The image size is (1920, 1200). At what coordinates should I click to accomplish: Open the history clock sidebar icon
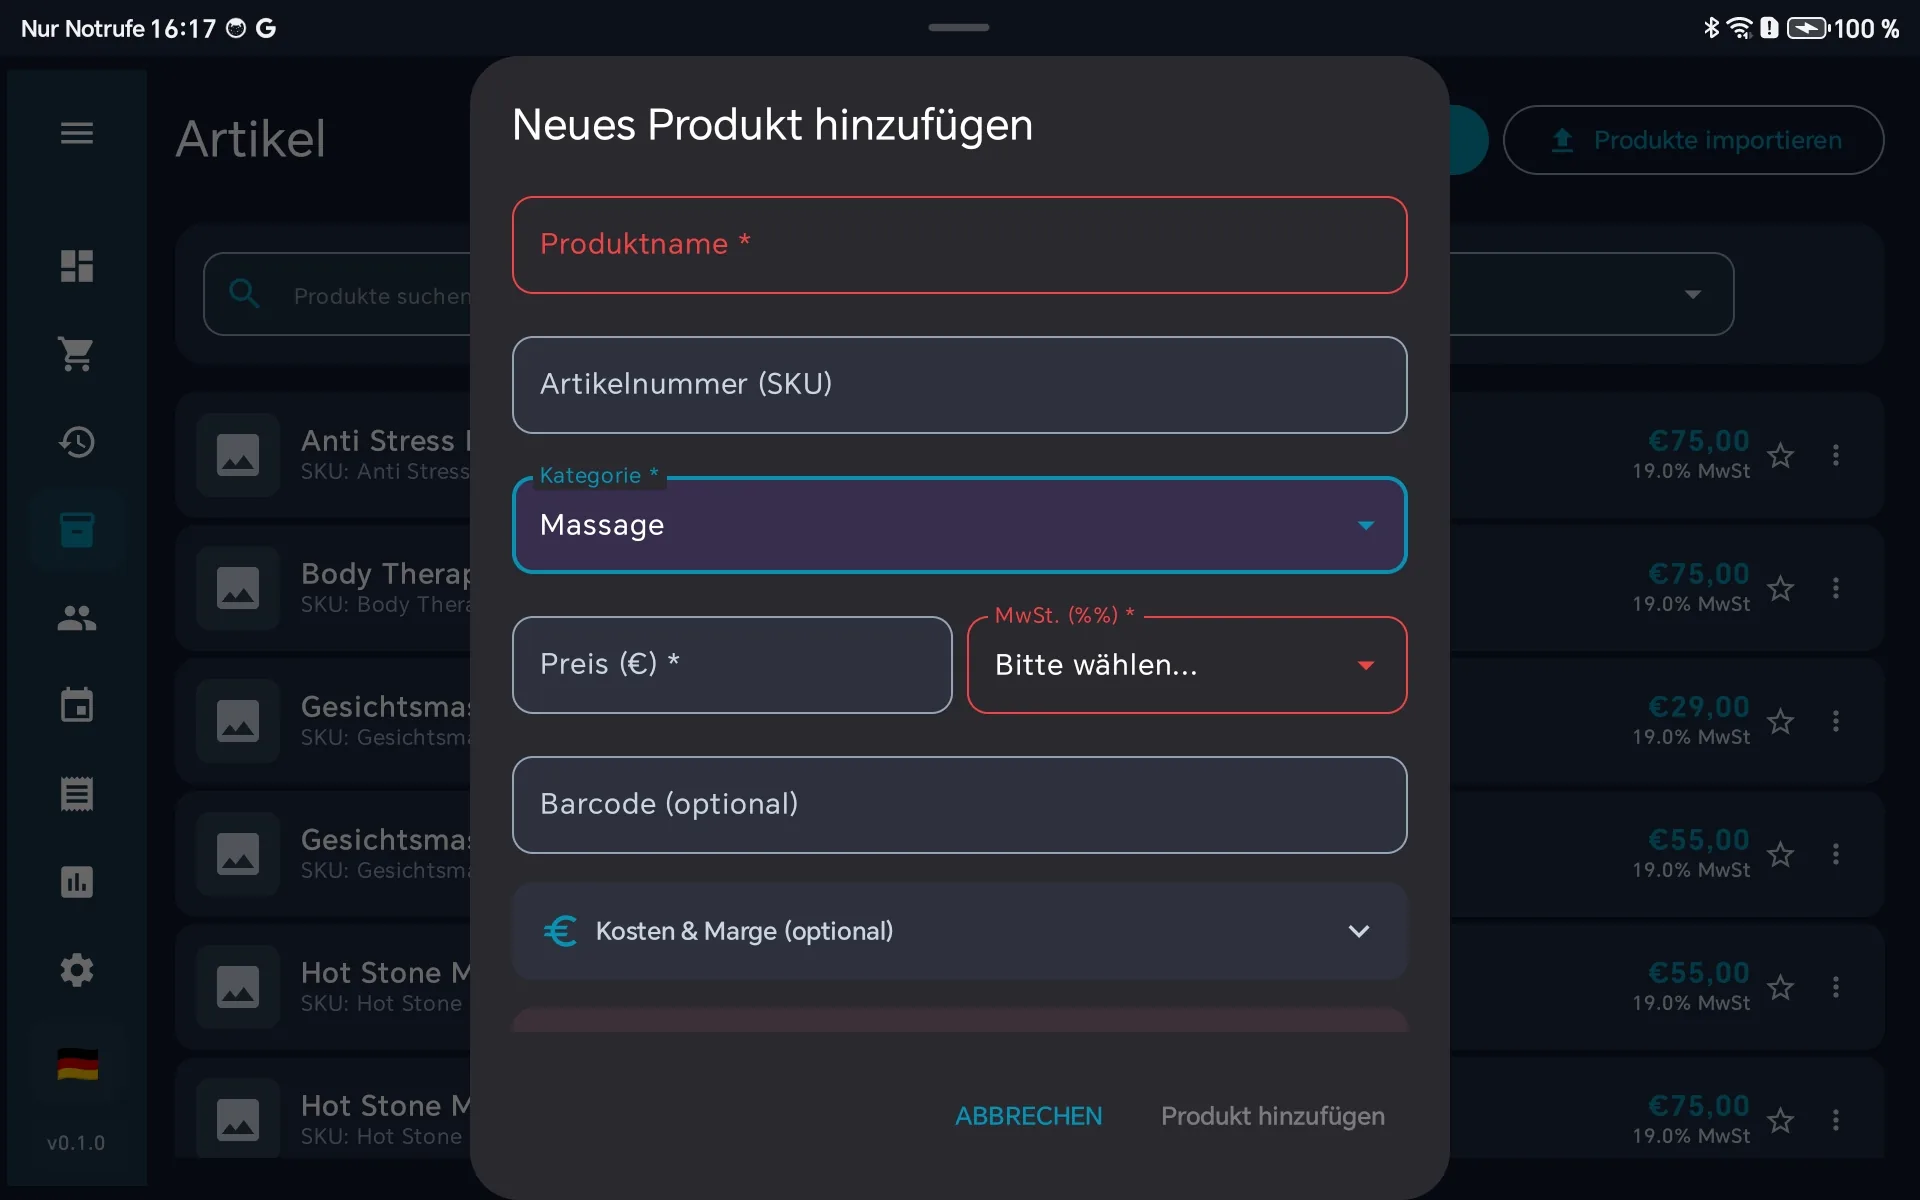point(77,442)
